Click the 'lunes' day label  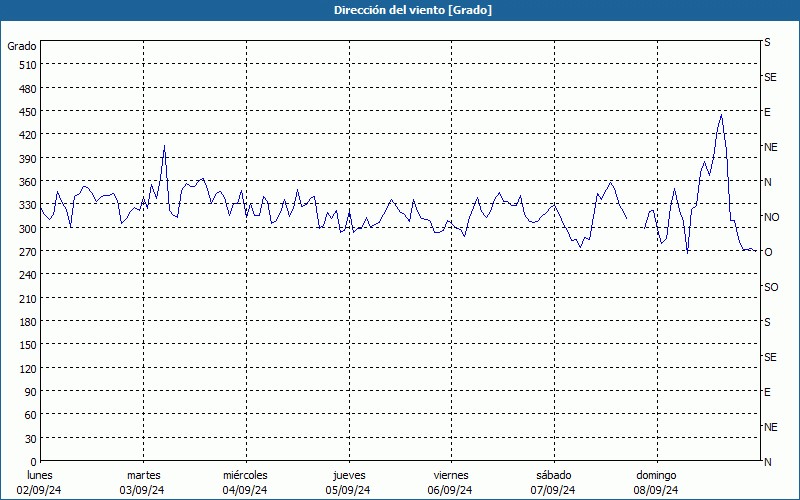point(40,476)
